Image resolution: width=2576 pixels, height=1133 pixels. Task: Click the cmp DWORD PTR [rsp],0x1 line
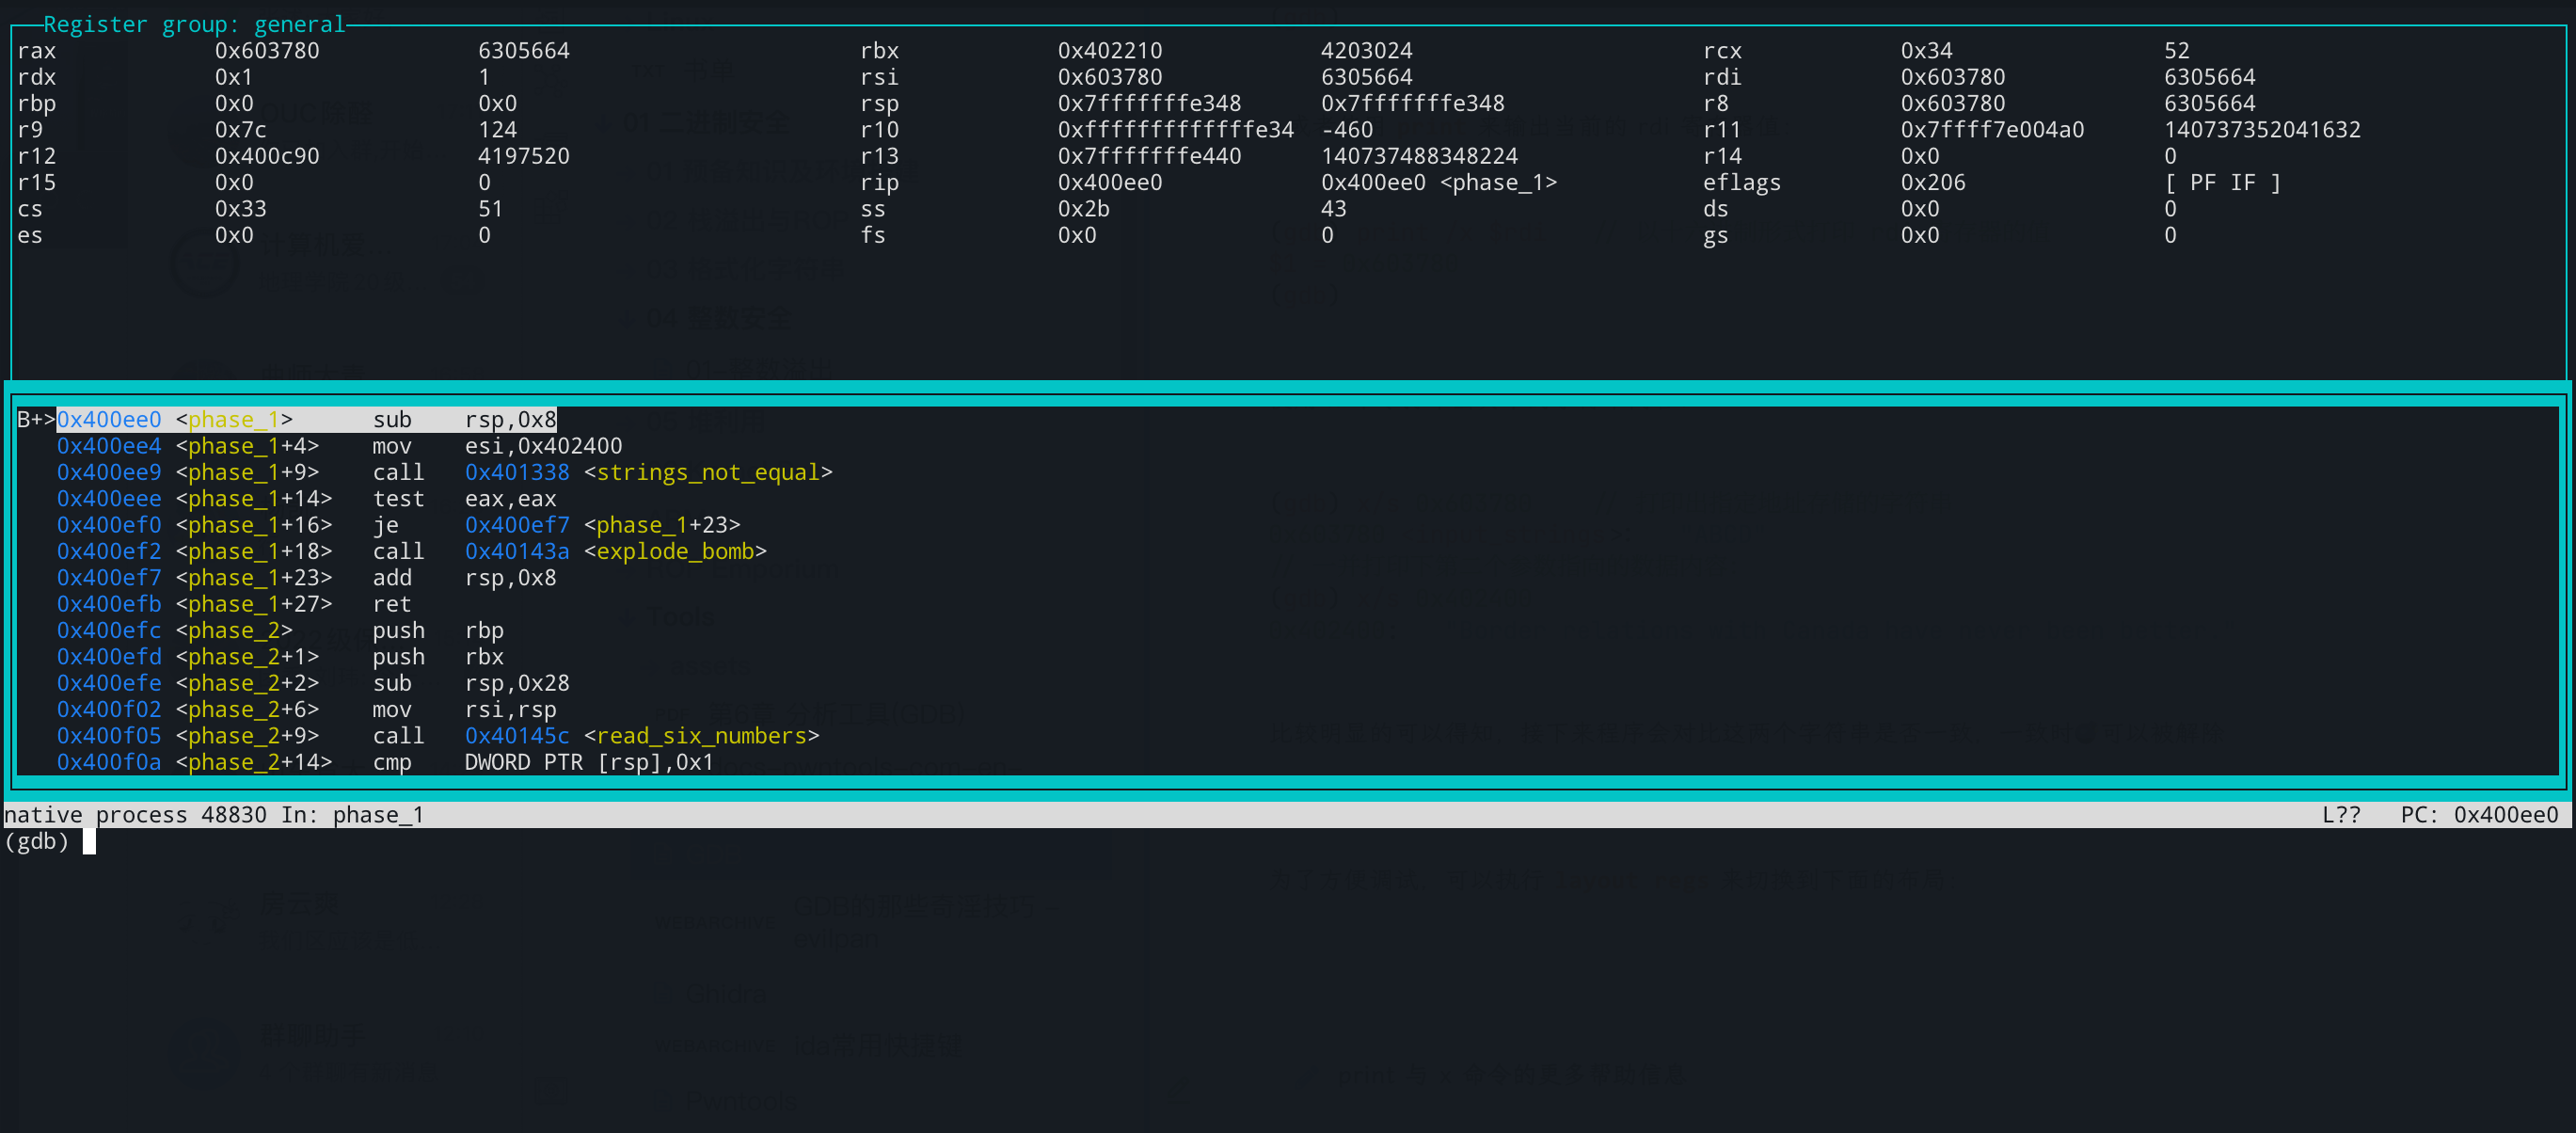[589, 762]
